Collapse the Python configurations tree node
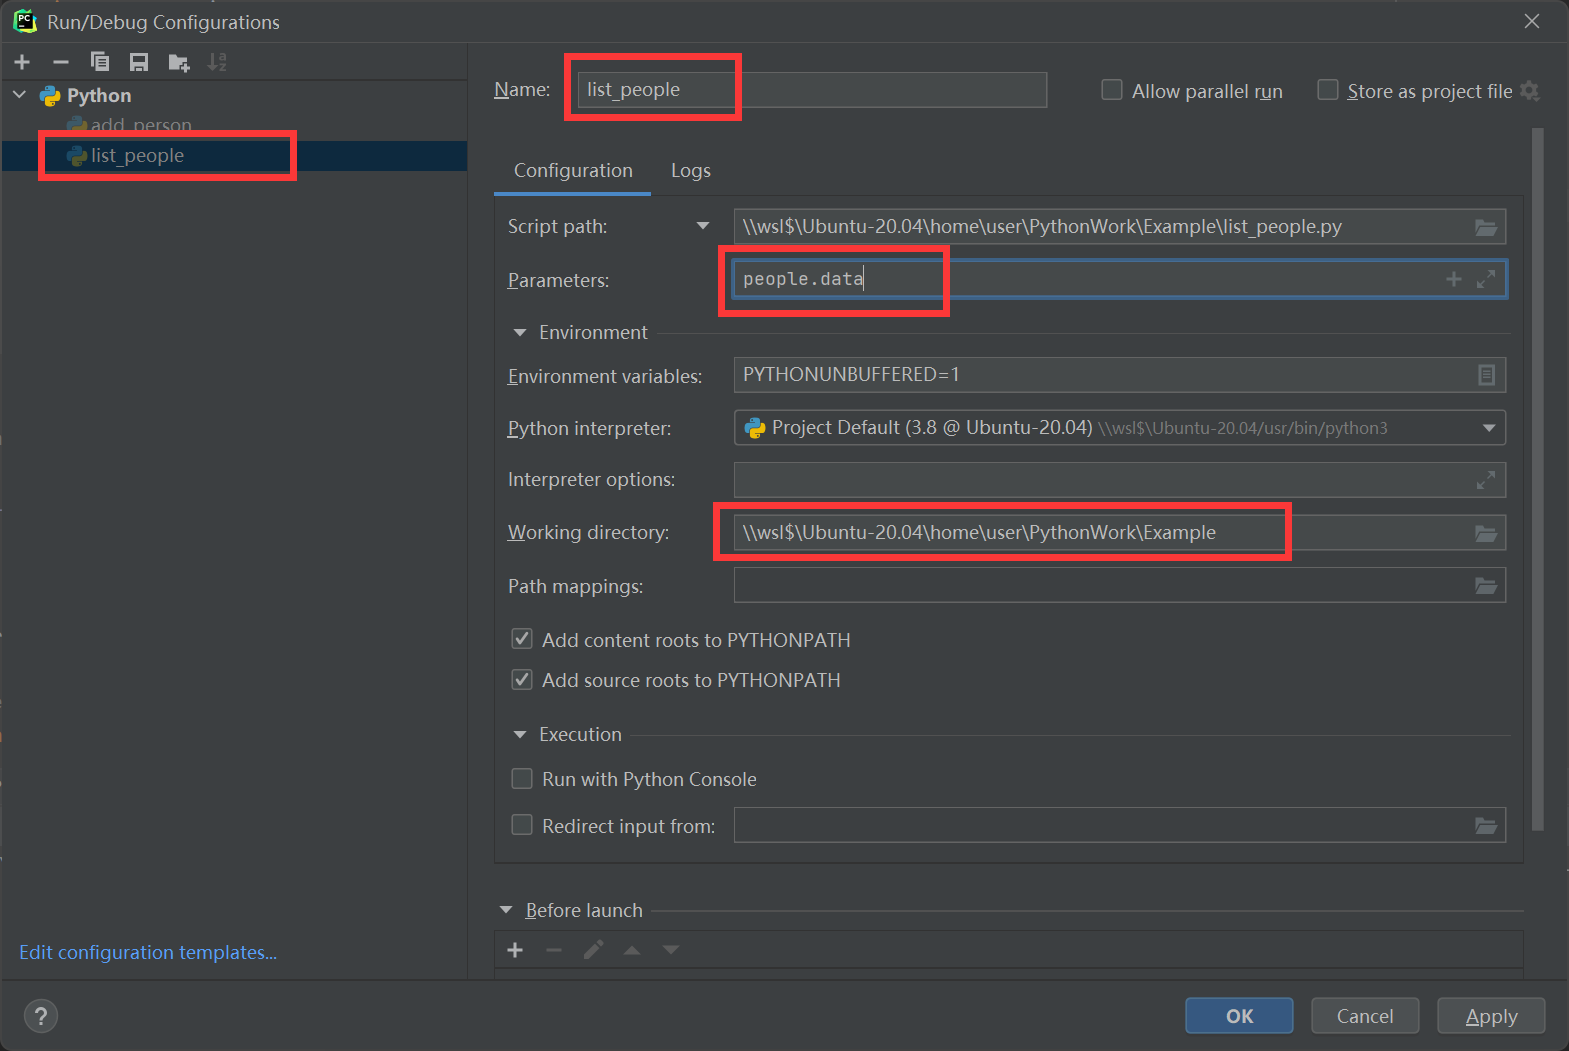This screenshot has height=1051, width=1569. (x=19, y=95)
